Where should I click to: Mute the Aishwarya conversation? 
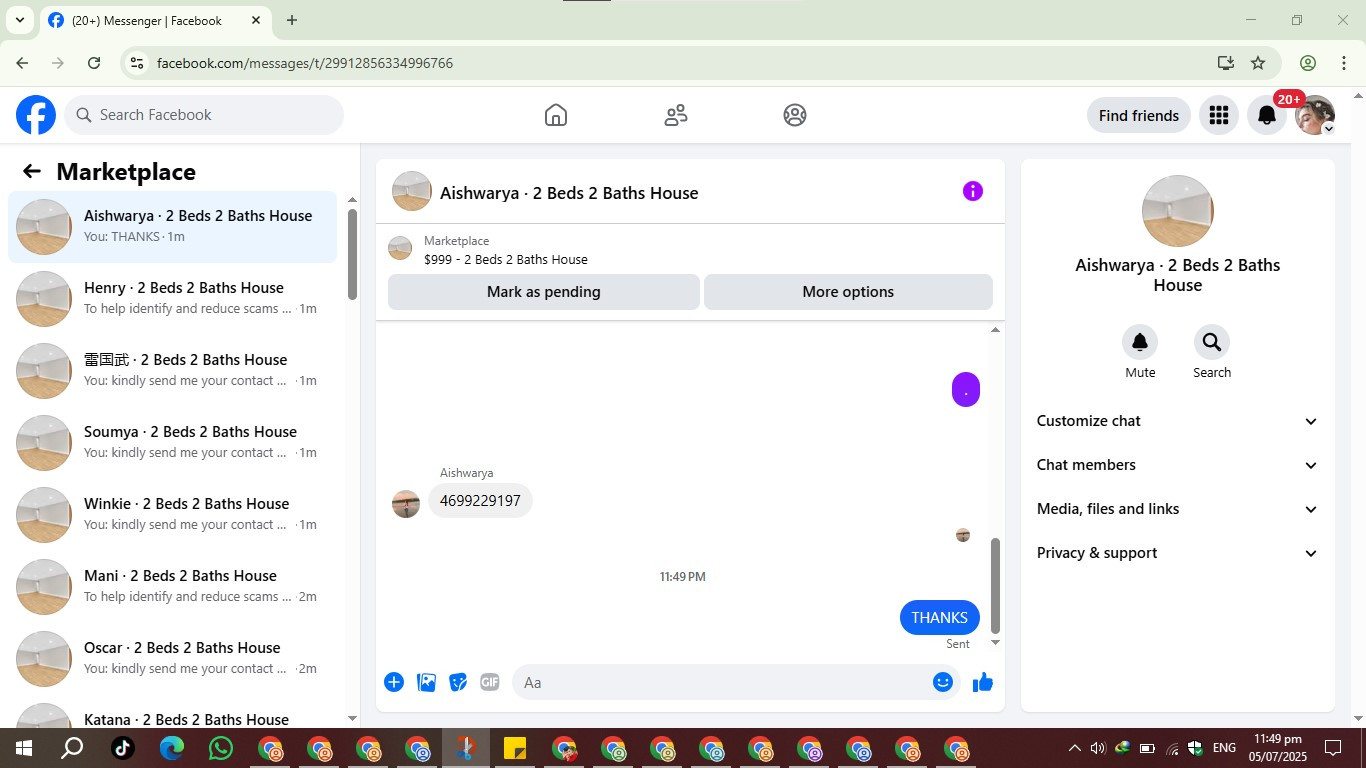click(x=1140, y=342)
